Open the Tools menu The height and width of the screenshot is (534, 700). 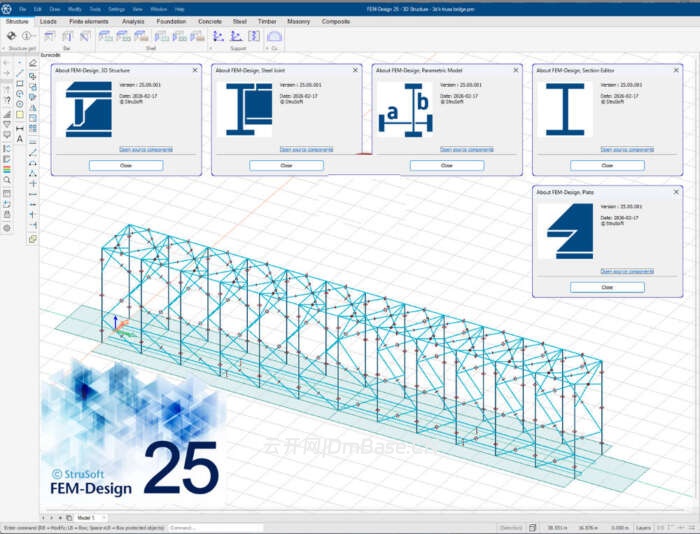pos(95,9)
